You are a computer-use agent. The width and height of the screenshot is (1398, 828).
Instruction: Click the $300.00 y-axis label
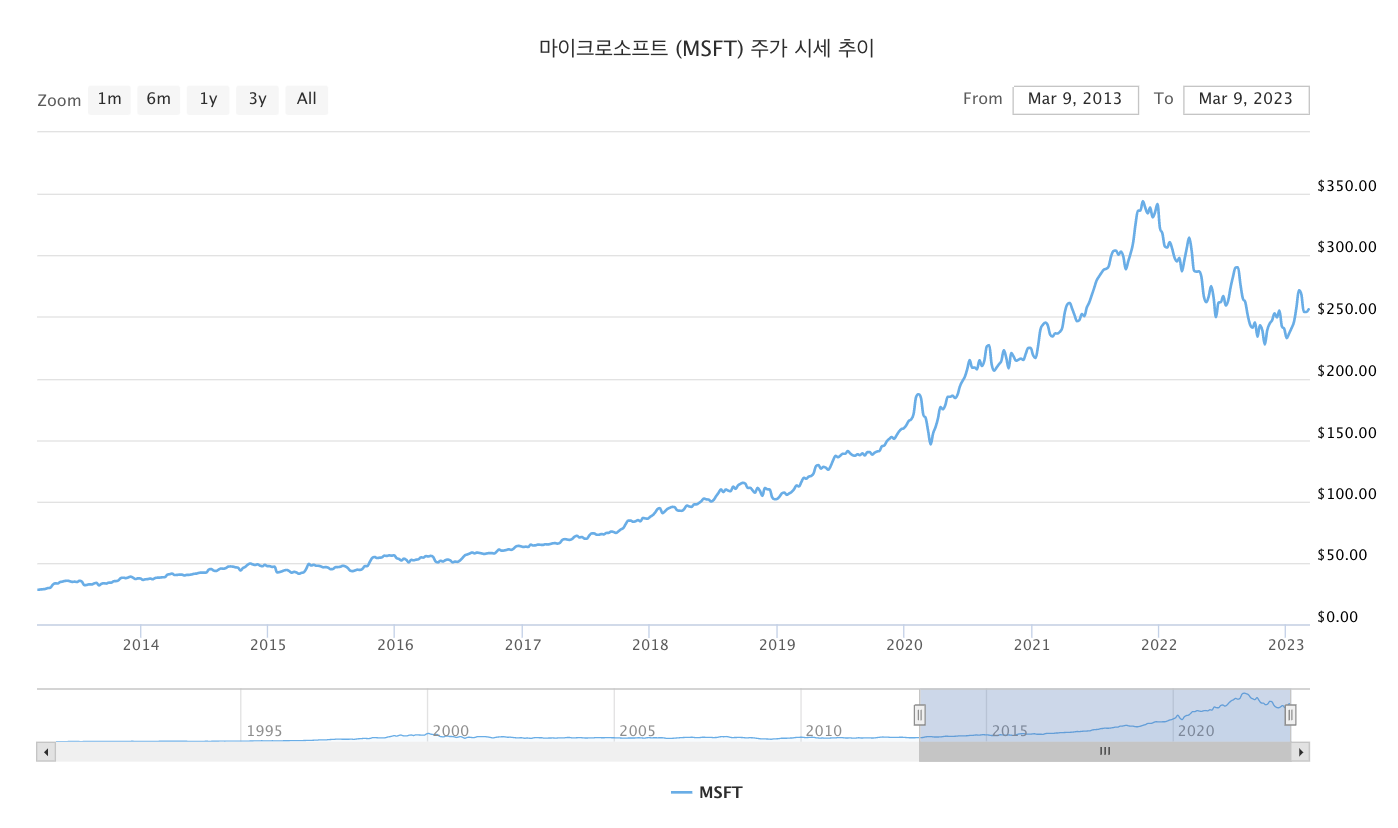tap(1347, 248)
